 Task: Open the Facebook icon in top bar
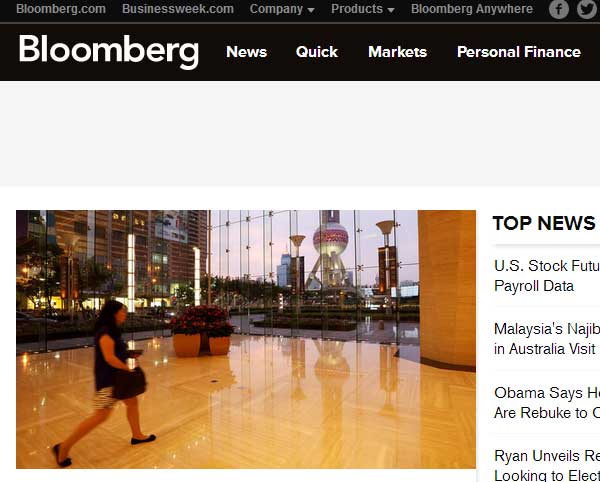point(559,9)
